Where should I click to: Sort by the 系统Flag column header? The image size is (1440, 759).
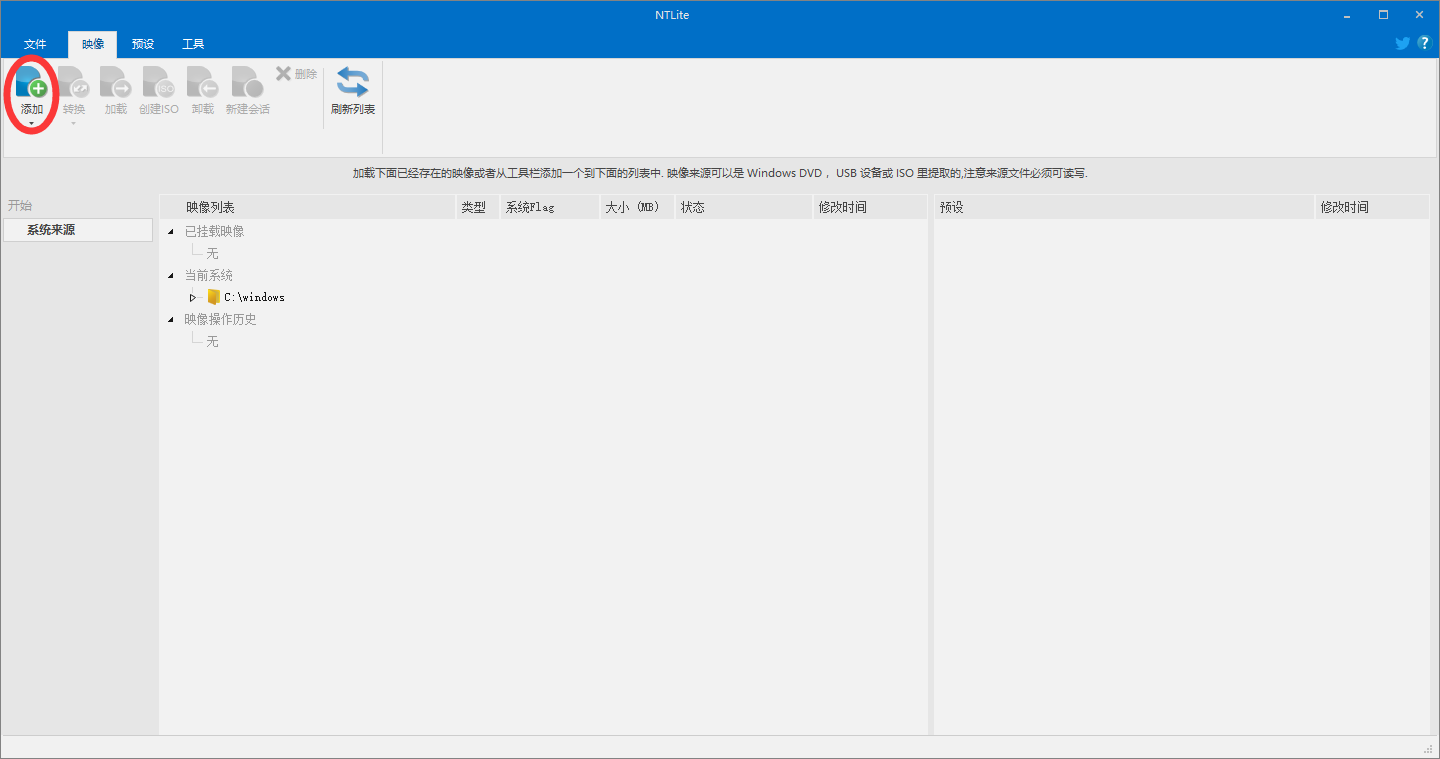pyautogui.click(x=549, y=207)
